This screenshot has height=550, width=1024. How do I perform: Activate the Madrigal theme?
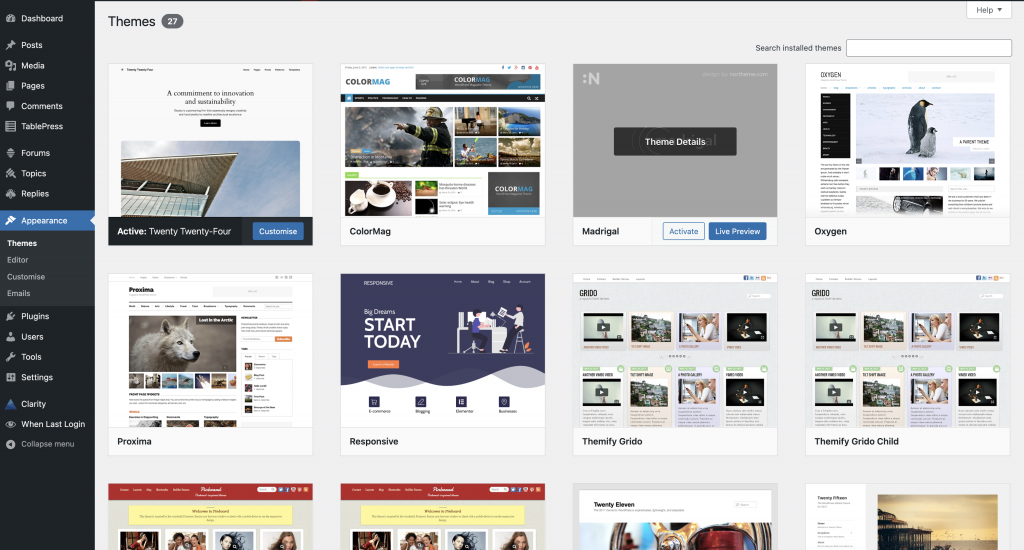coord(684,231)
